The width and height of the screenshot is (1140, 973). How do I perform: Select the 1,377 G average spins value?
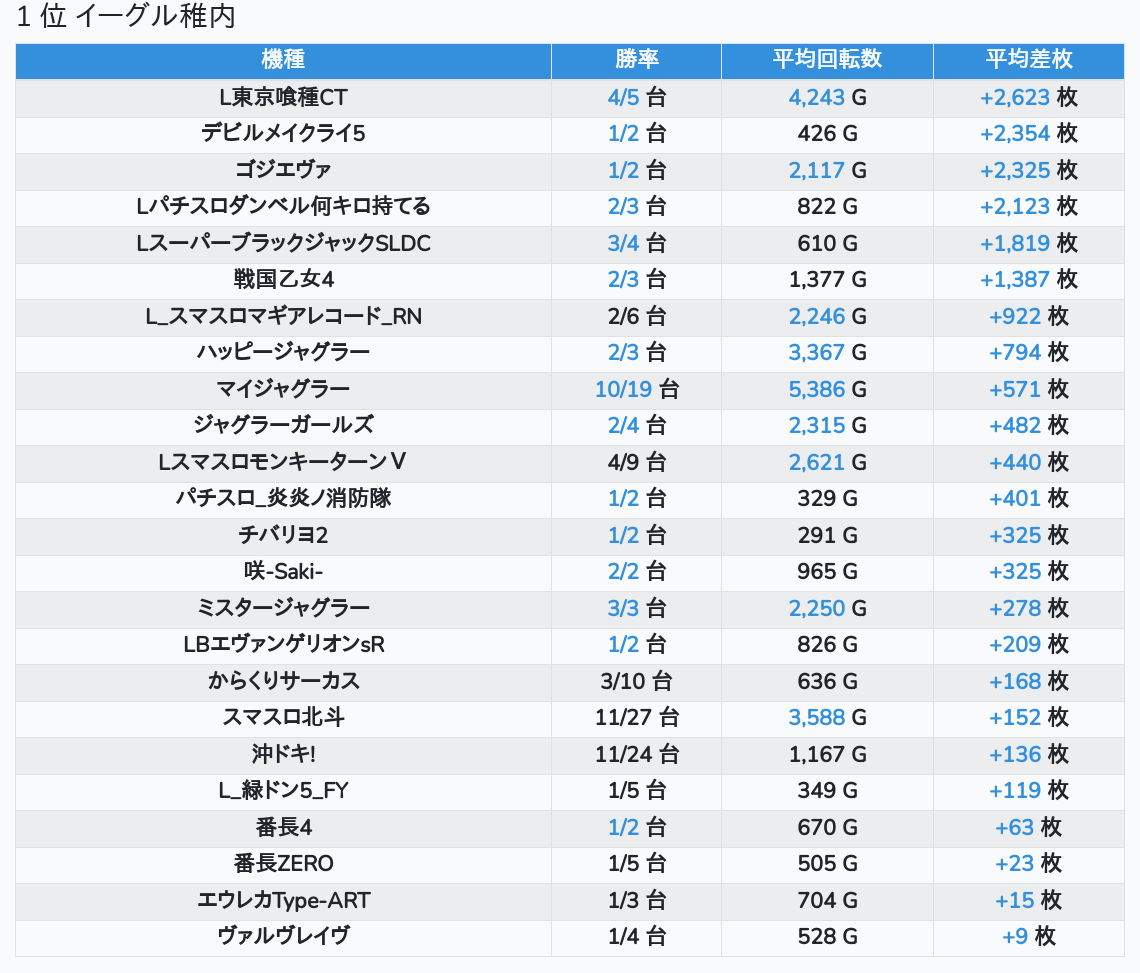(x=827, y=279)
